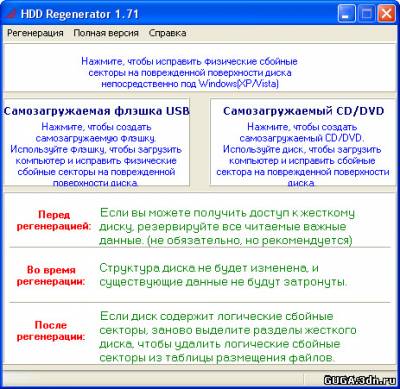Minimize the HDD Regenerator window
This screenshot has height=389, width=400.
click(x=346, y=14)
